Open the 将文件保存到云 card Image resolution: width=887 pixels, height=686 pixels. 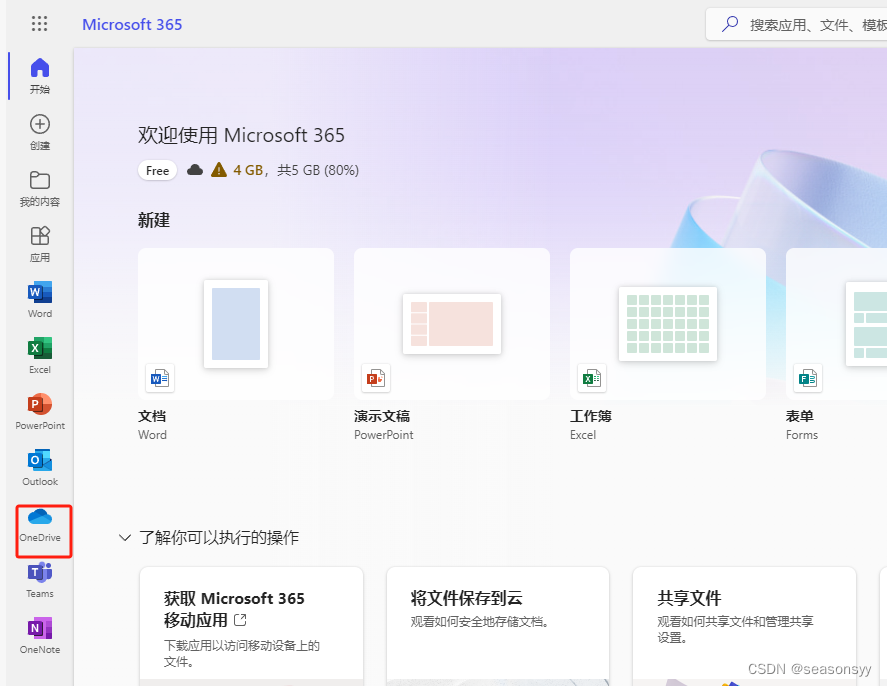[498, 627]
